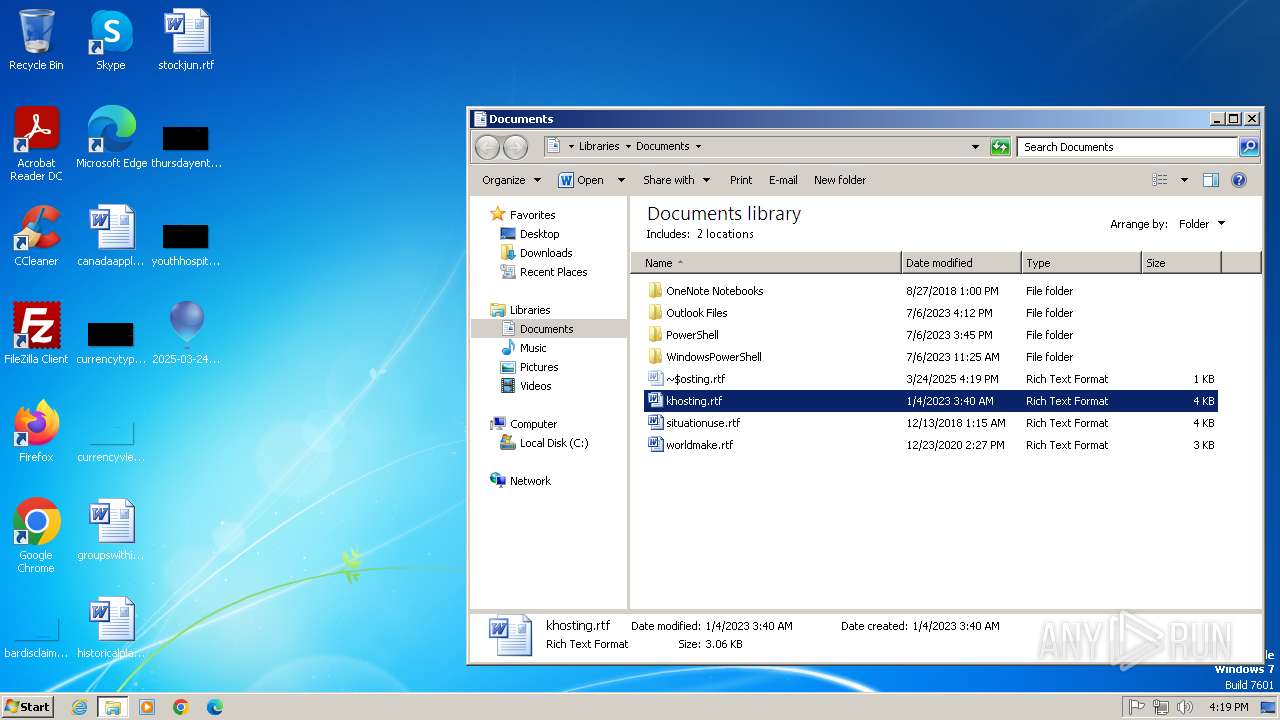Launch FileZilla Client from desktop

pos(36,333)
